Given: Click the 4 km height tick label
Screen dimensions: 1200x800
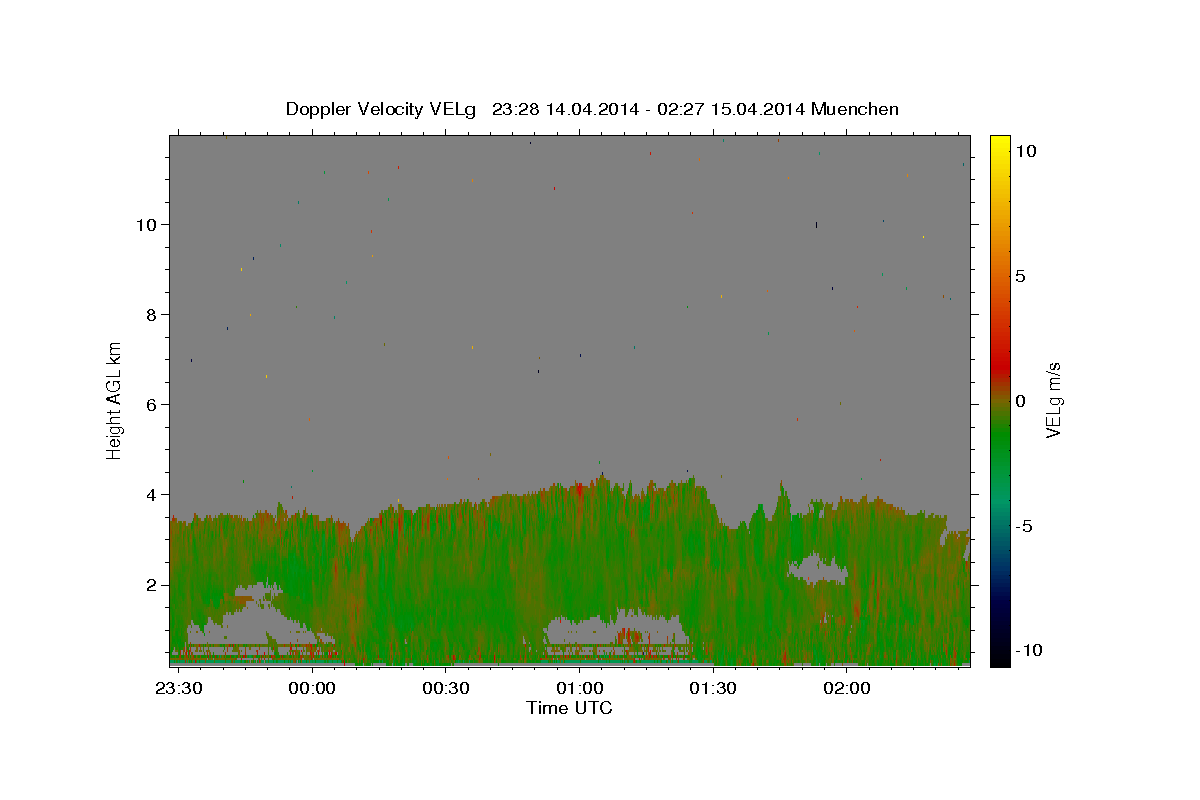Looking at the screenshot, I should click(151, 494).
